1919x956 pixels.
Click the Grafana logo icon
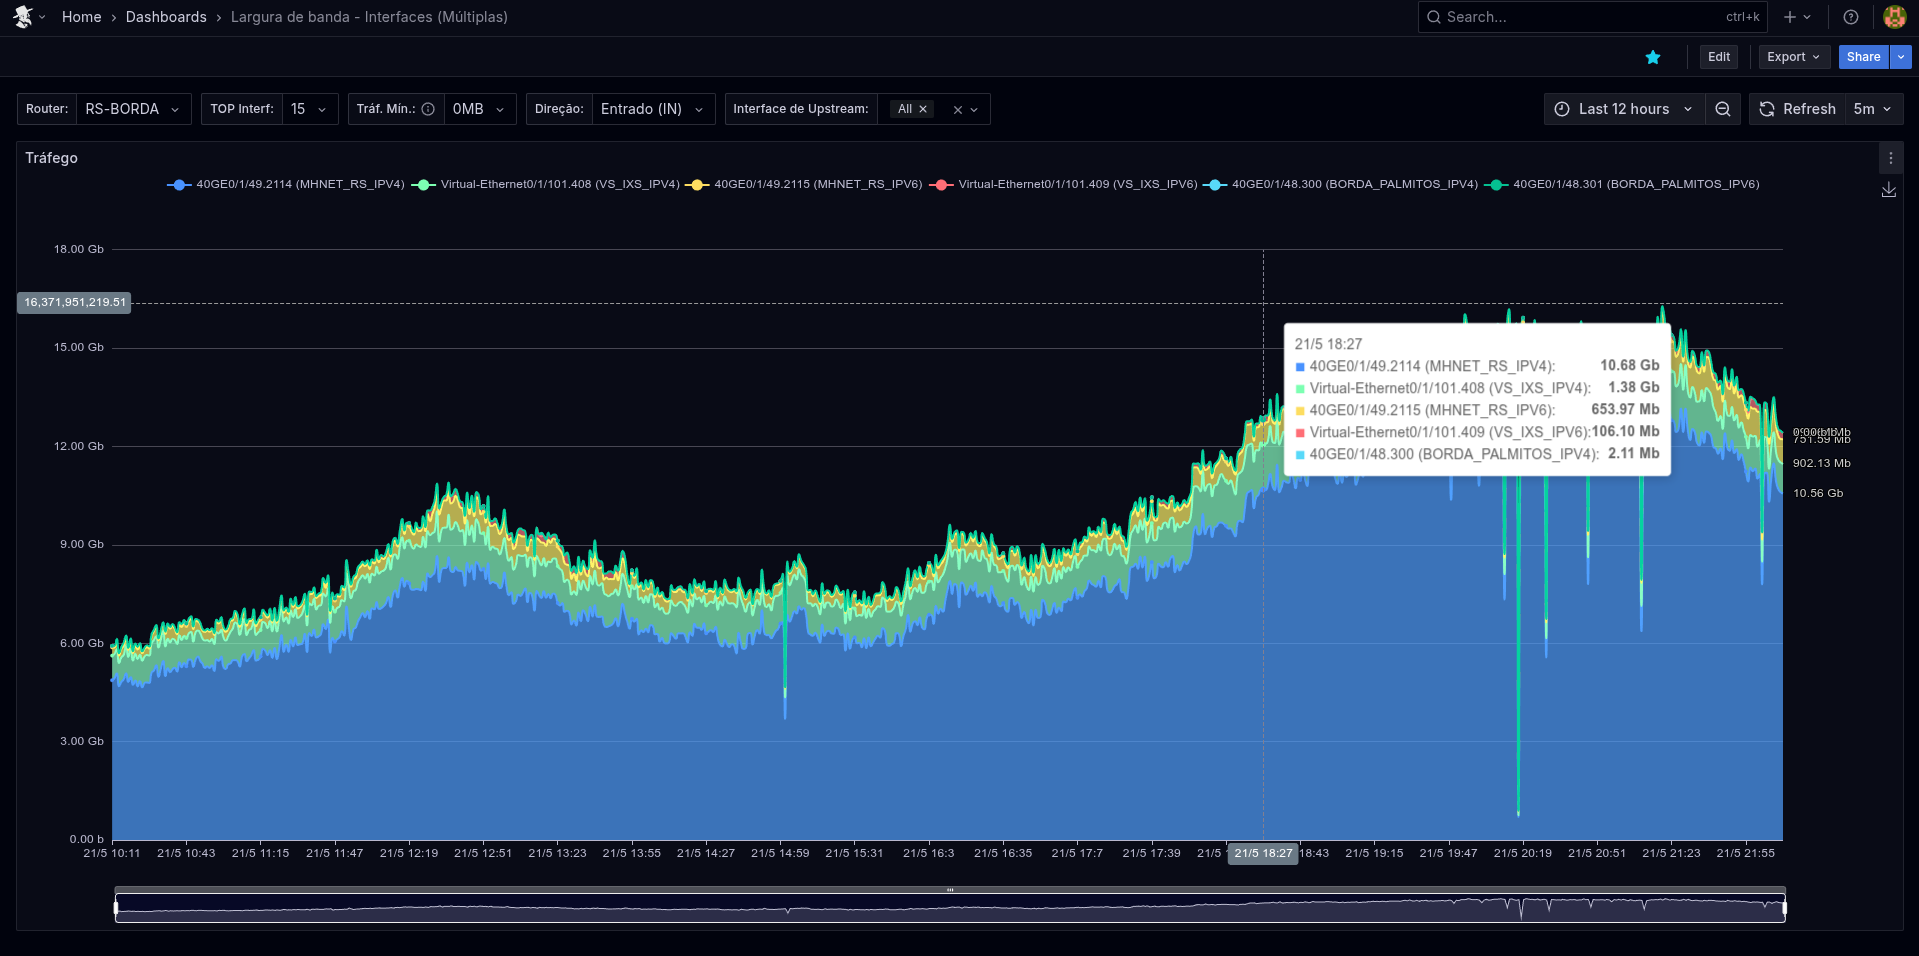[x=23, y=17]
